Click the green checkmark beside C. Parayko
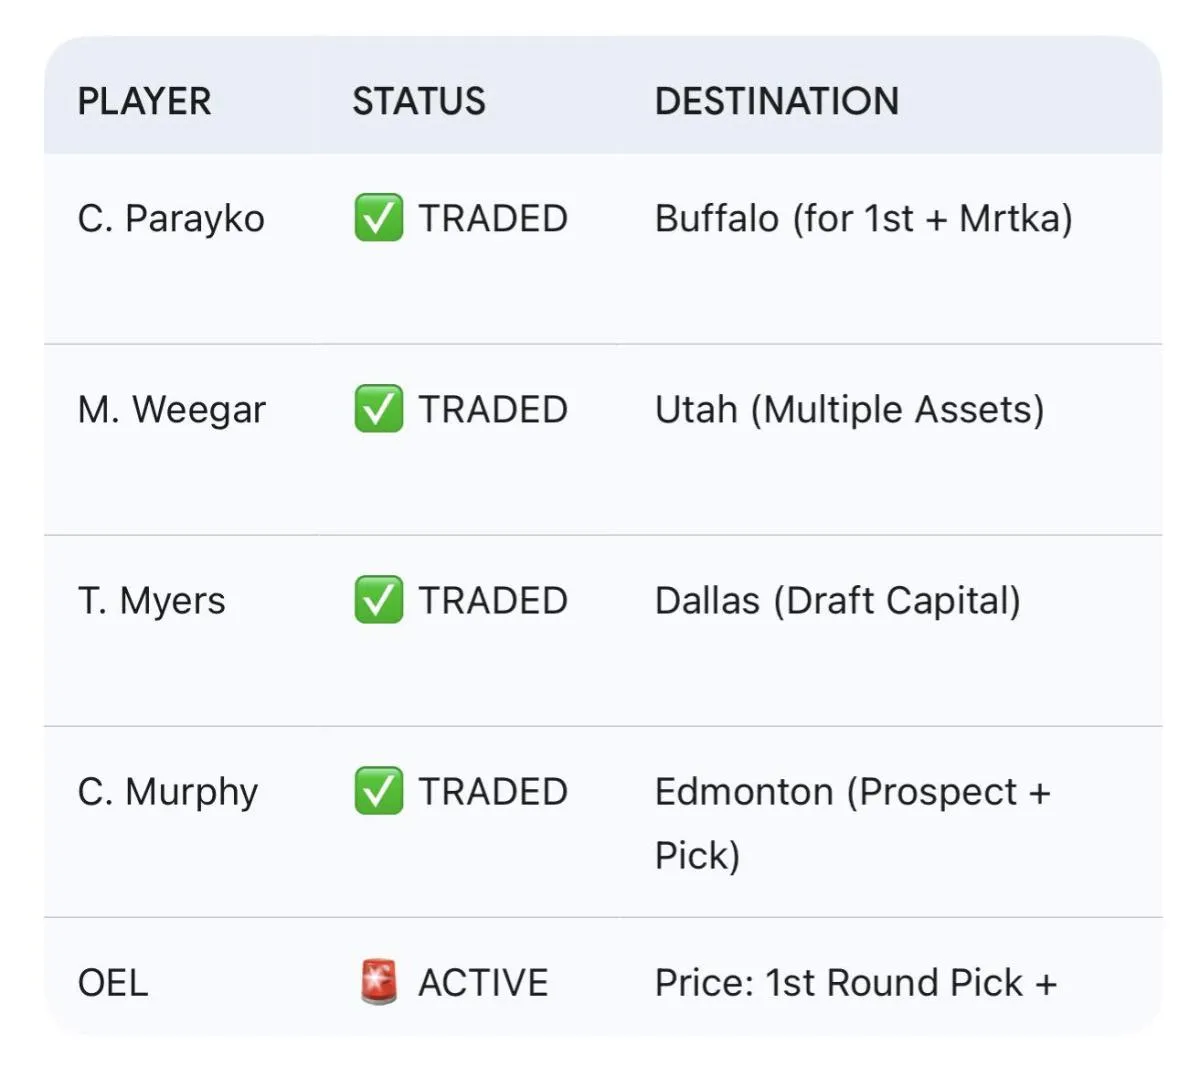Image resolution: width=1200 pixels, height=1078 pixels. pos(378,218)
